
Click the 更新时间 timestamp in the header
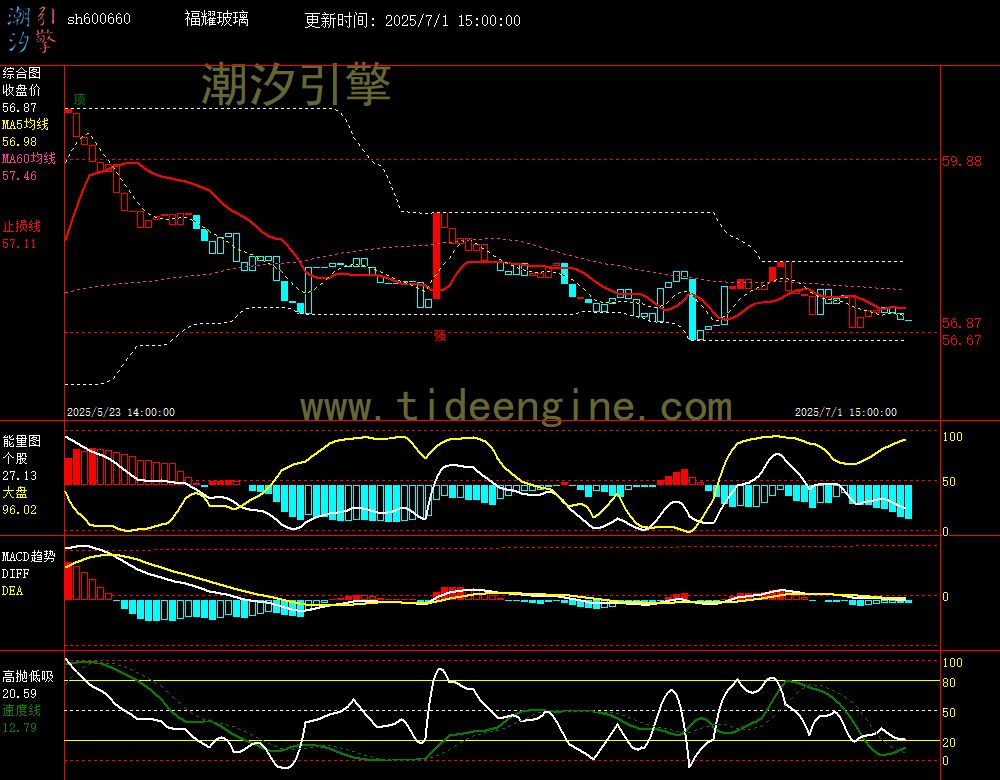coord(412,20)
